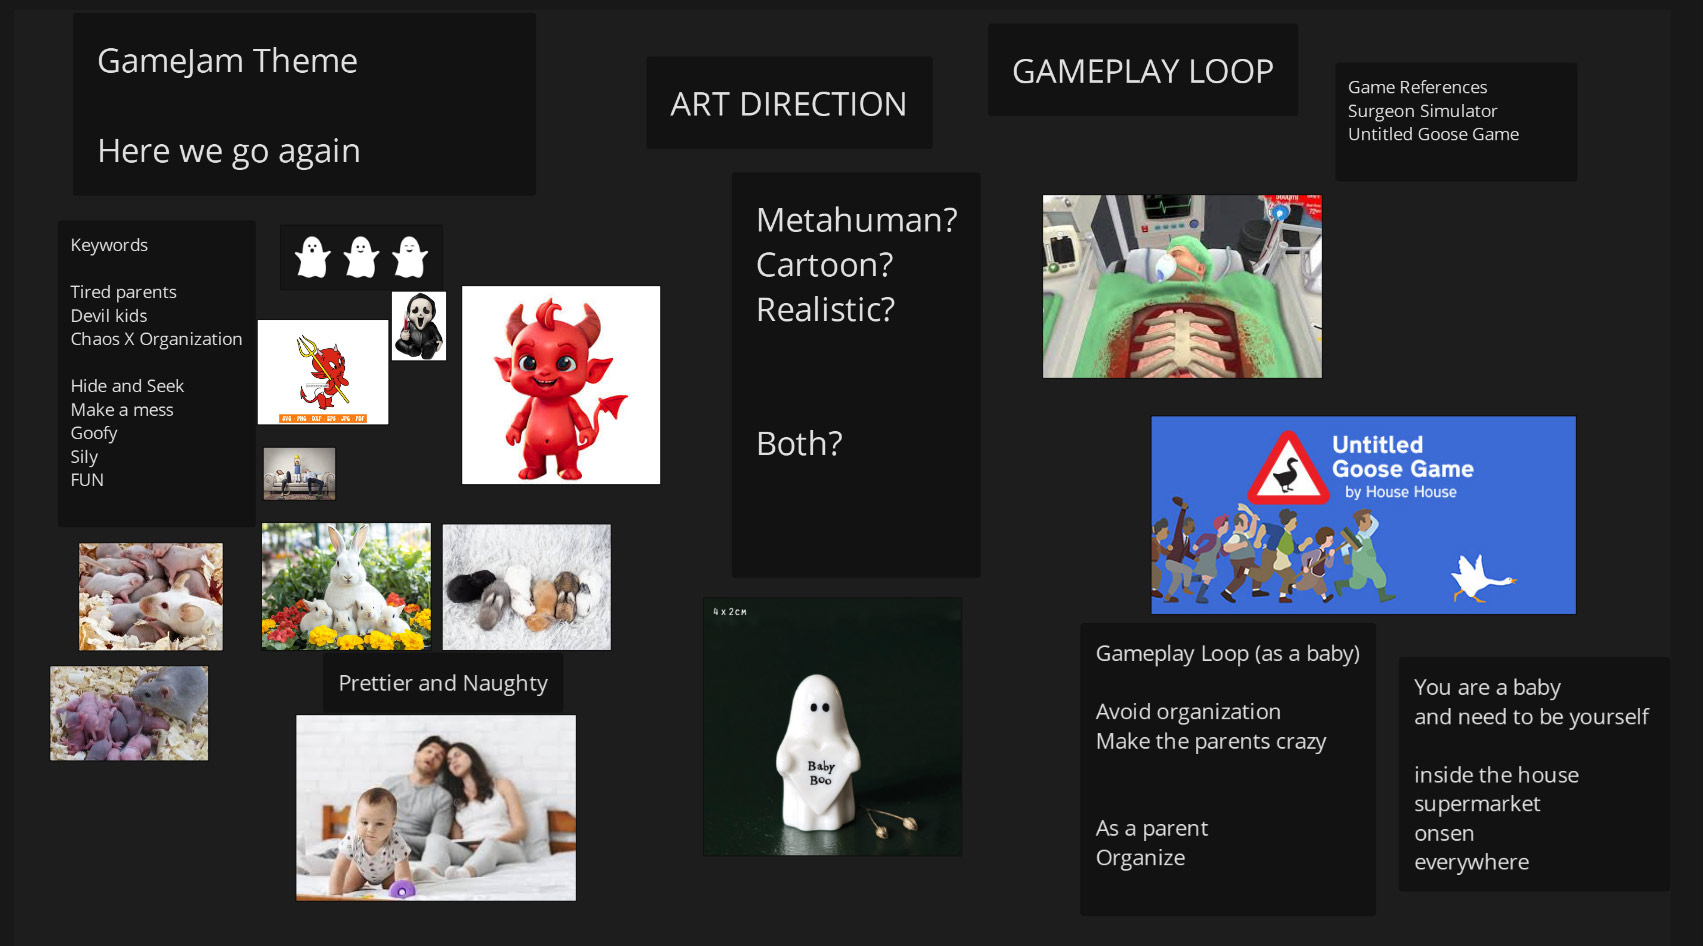Select the three white ghosts image
The height and width of the screenshot is (946, 1703).
(x=361, y=257)
